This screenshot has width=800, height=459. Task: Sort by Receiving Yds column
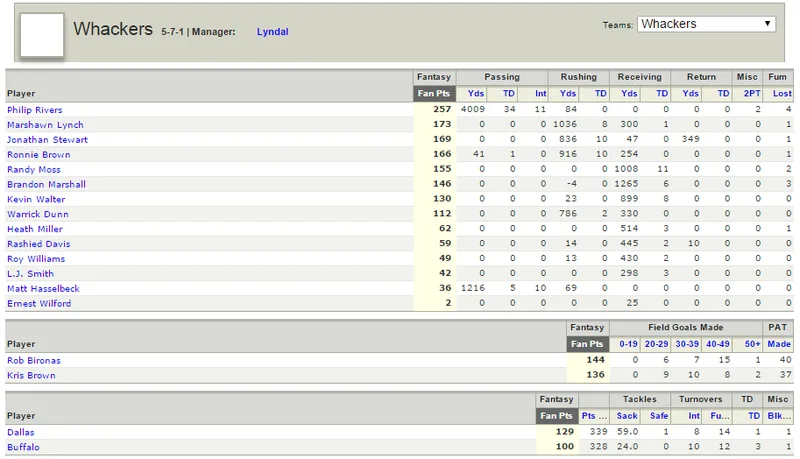tap(629, 93)
